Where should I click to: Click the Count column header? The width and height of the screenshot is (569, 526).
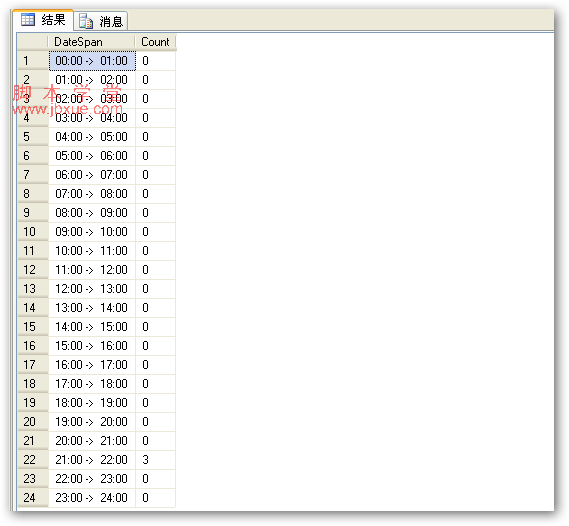coord(156,42)
